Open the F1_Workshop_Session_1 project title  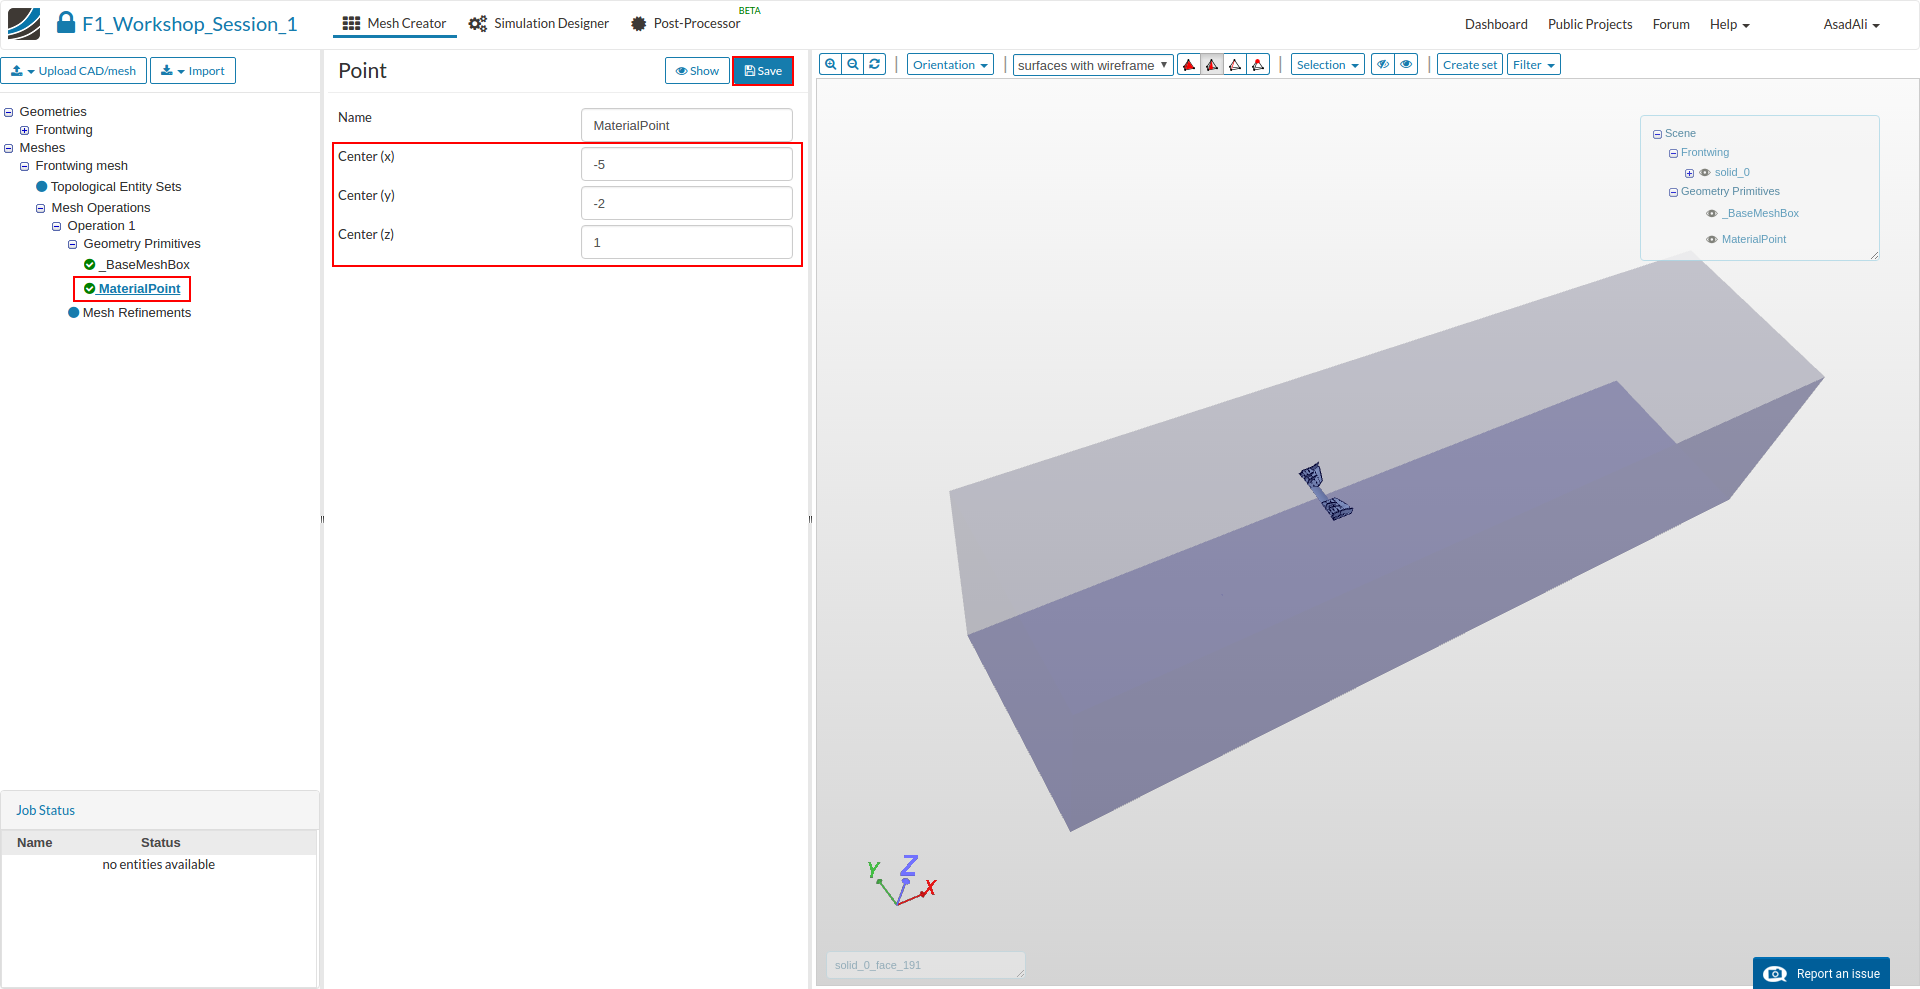pos(190,24)
